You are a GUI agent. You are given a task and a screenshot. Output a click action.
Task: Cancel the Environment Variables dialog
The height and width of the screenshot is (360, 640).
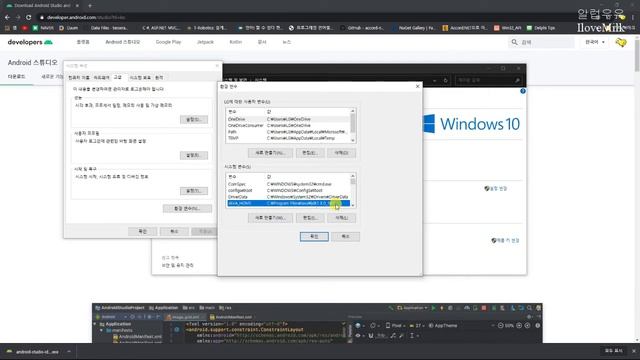pos(345,236)
